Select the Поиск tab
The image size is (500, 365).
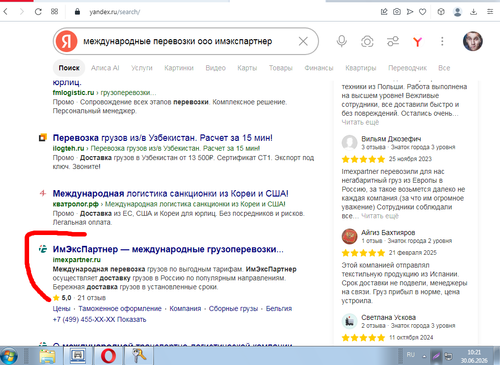(x=69, y=68)
